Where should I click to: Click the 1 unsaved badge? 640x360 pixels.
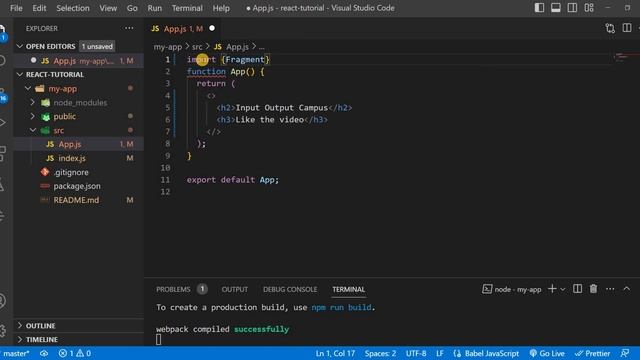(97, 47)
